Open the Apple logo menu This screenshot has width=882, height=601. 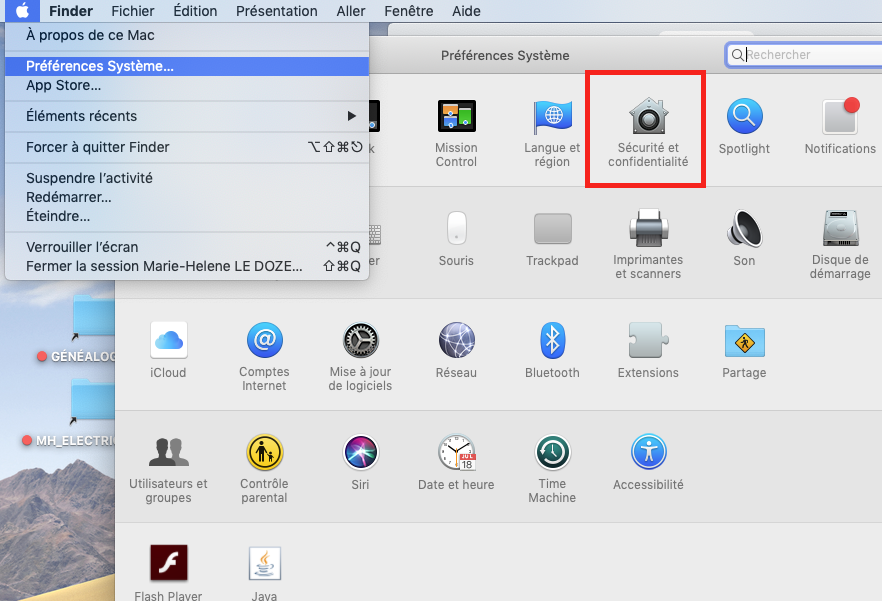tap(22, 11)
